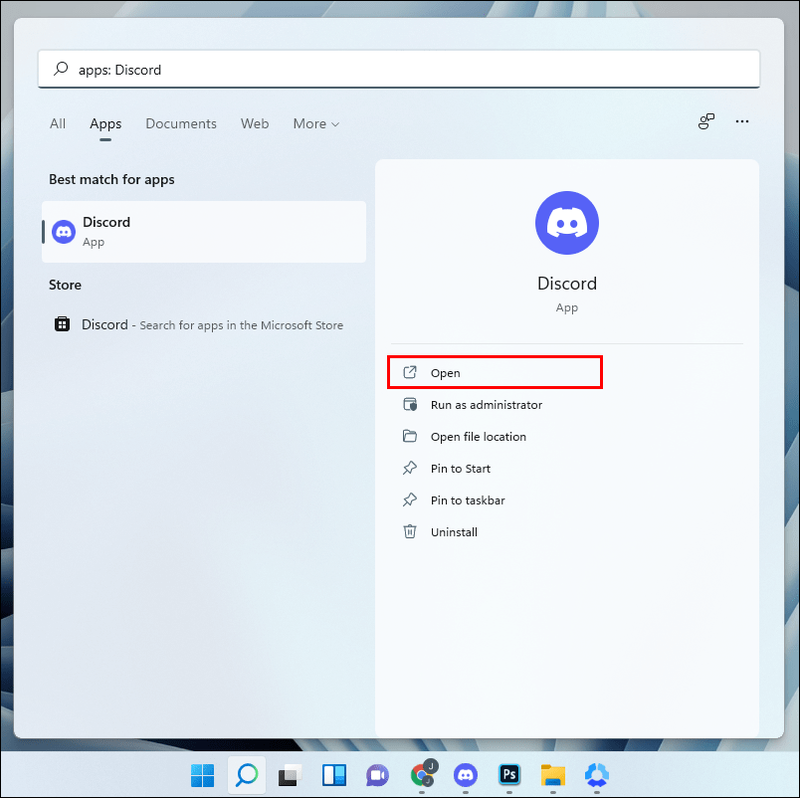Open the Windows Start button
The height and width of the screenshot is (798, 800).
(203, 775)
